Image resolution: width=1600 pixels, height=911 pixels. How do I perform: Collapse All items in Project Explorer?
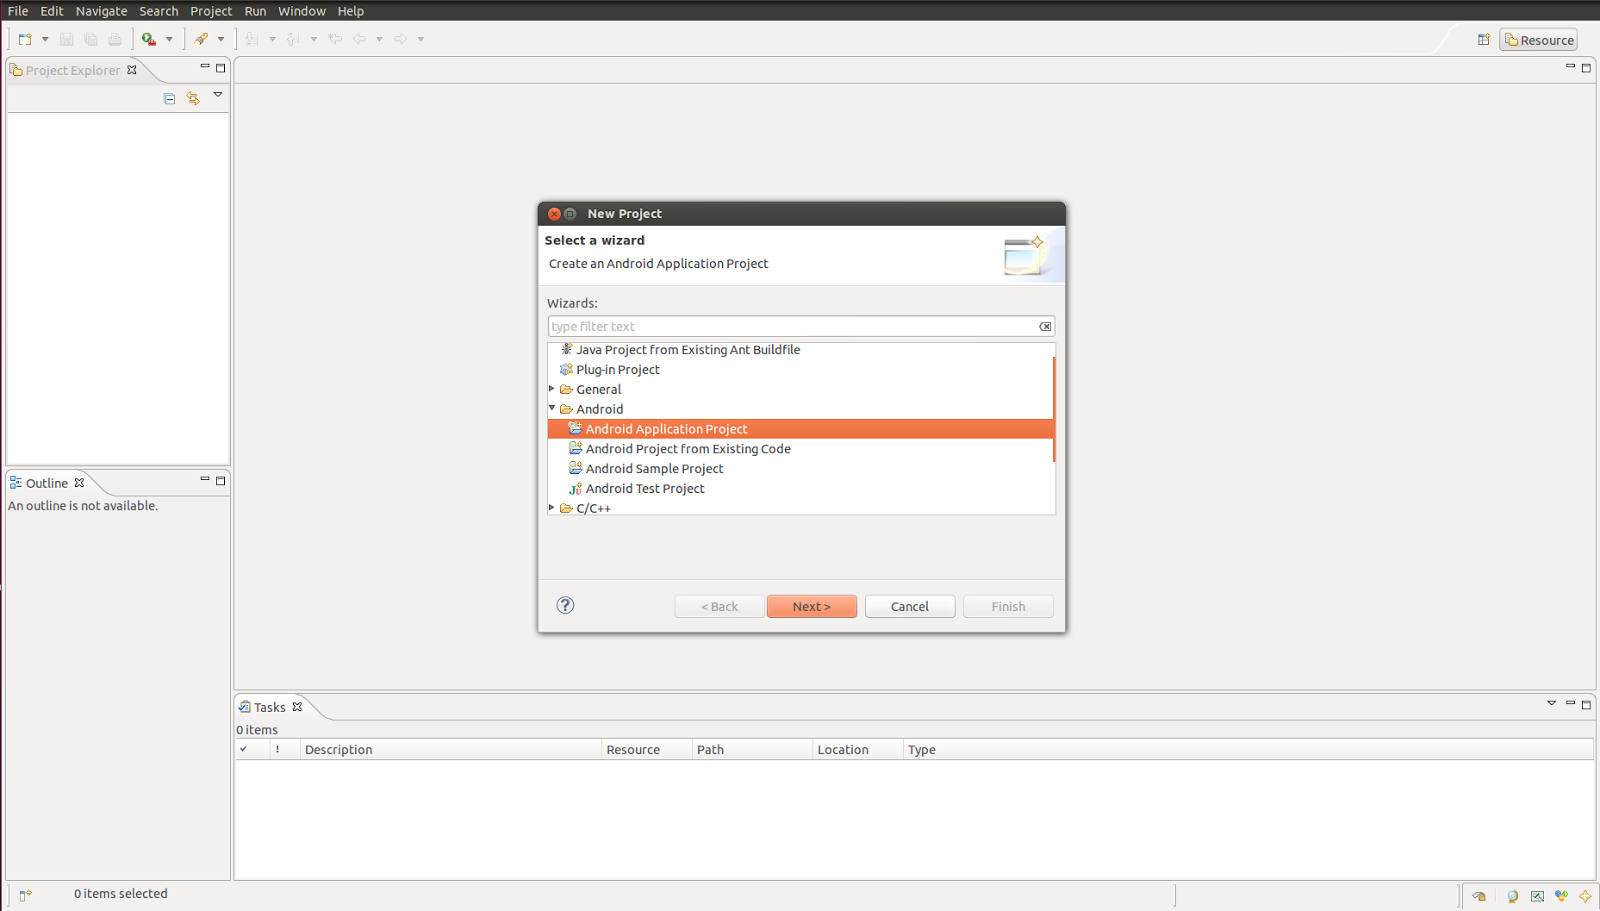tap(168, 97)
